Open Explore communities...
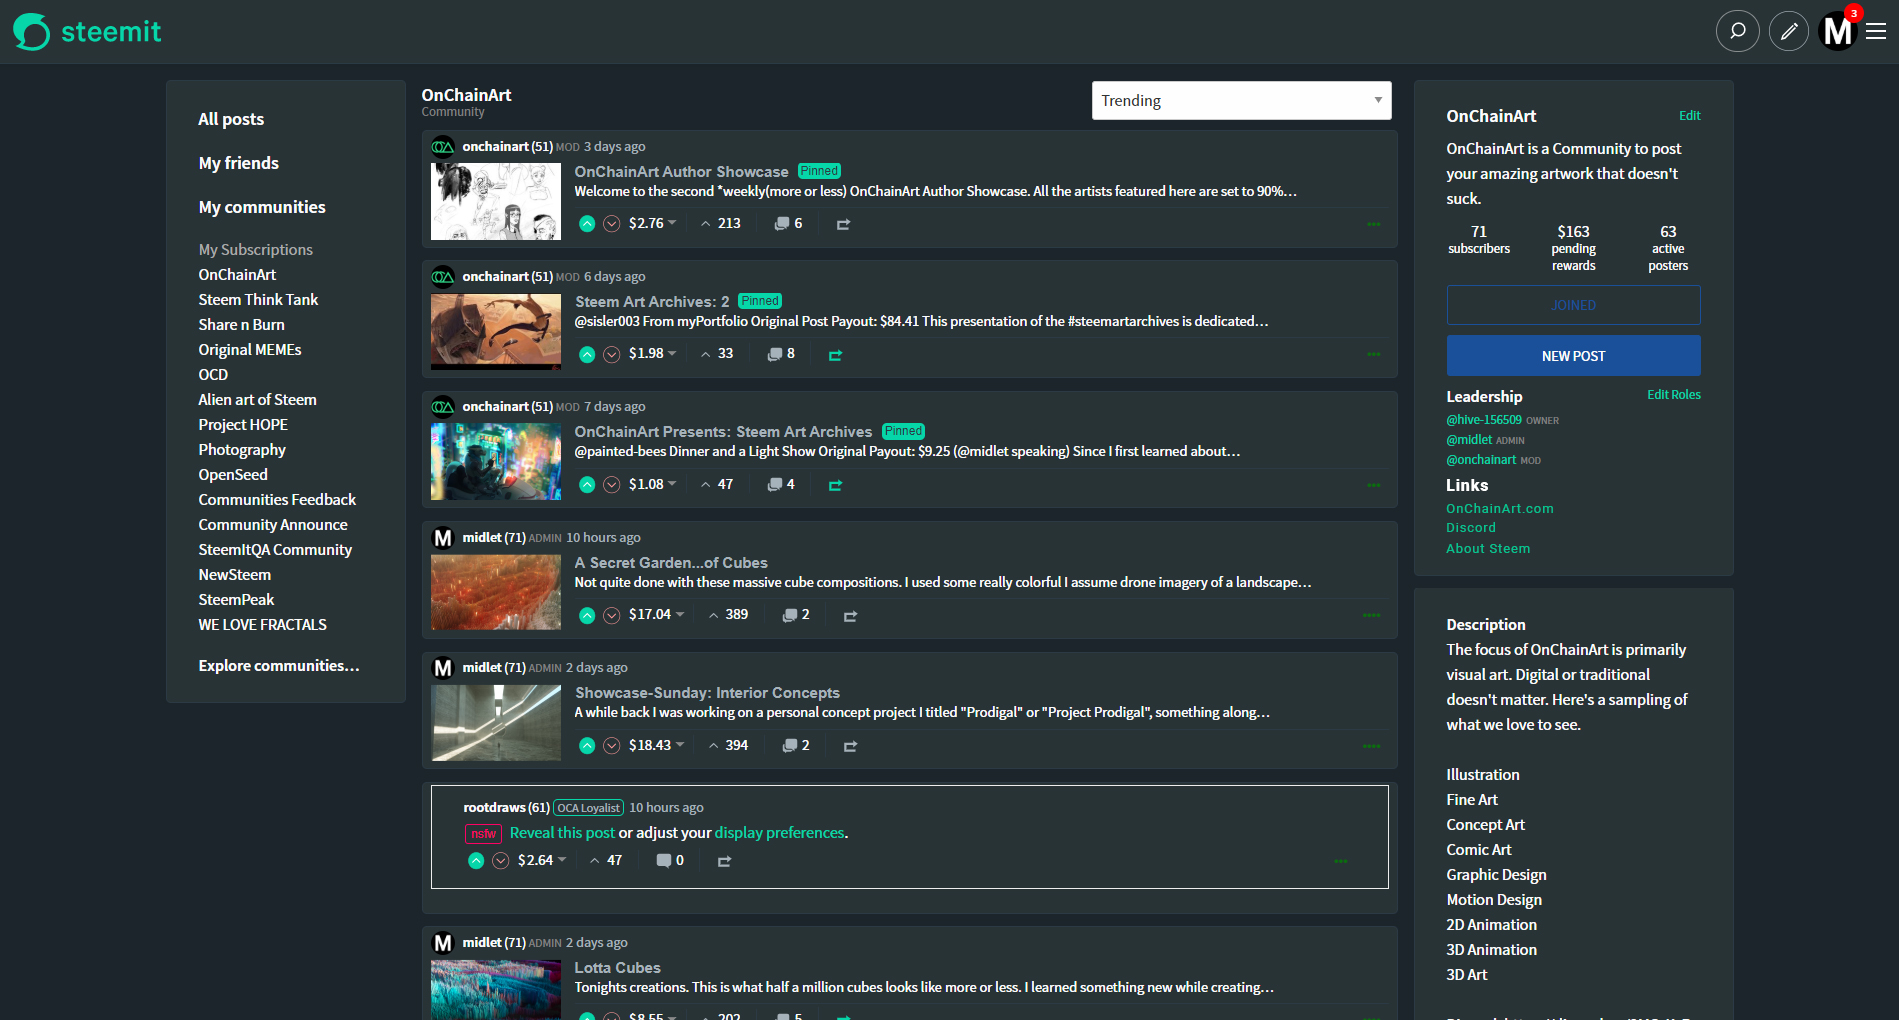 pyautogui.click(x=279, y=666)
